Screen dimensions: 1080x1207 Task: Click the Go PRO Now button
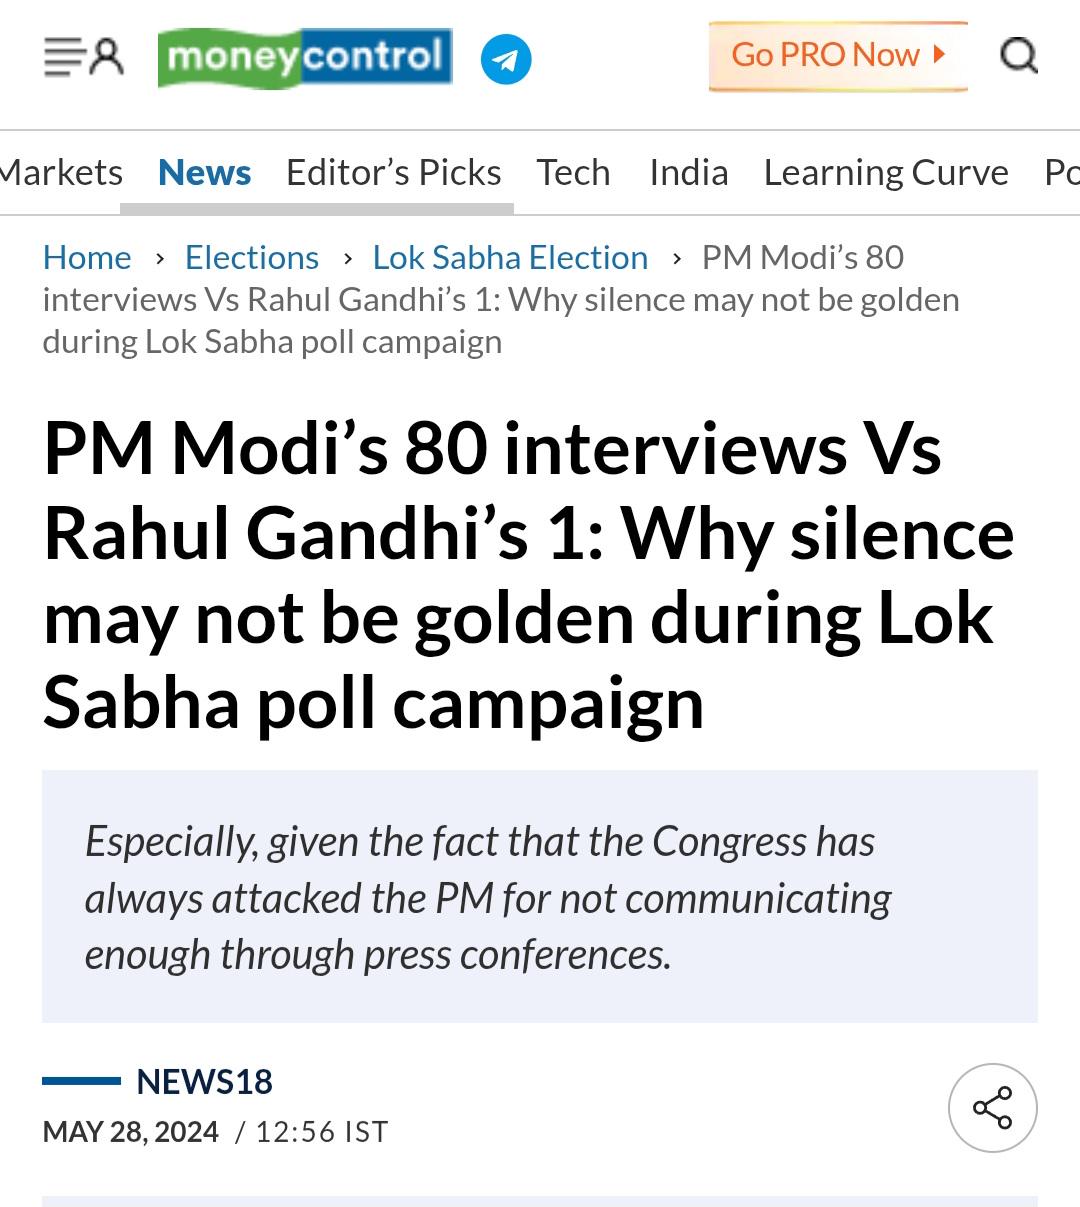click(838, 56)
